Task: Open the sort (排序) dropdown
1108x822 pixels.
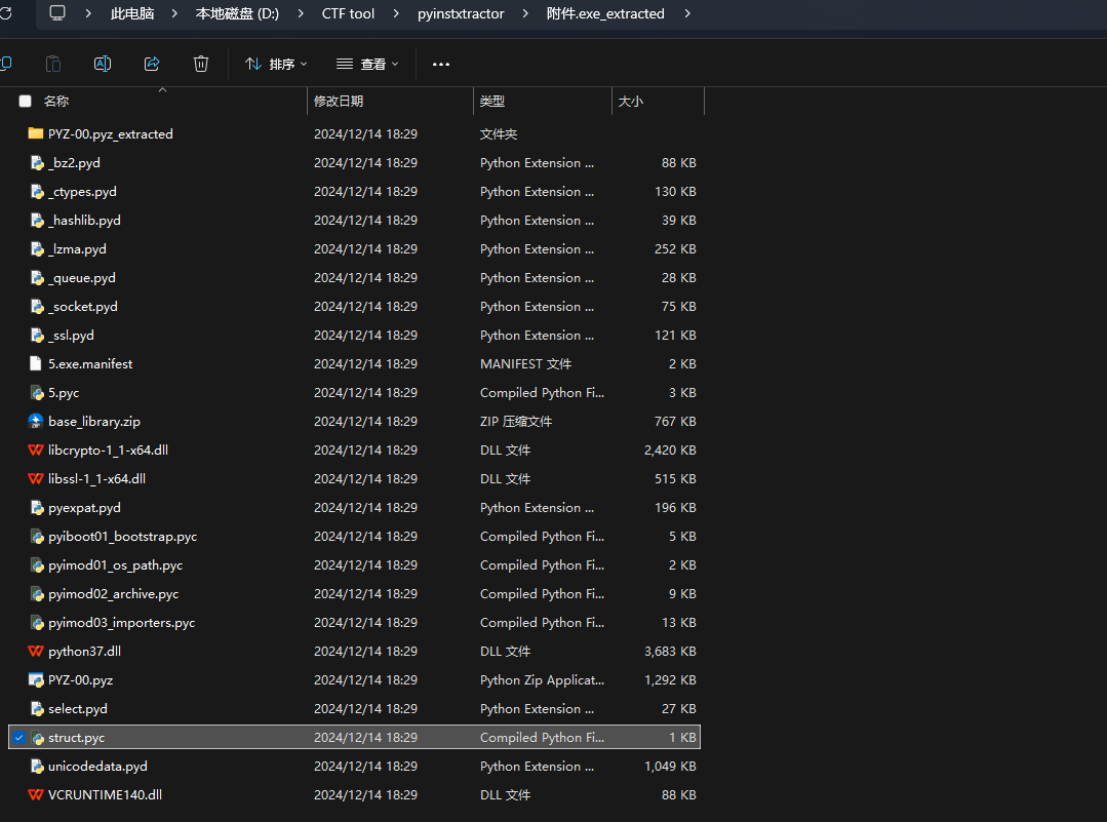Action: pos(276,64)
